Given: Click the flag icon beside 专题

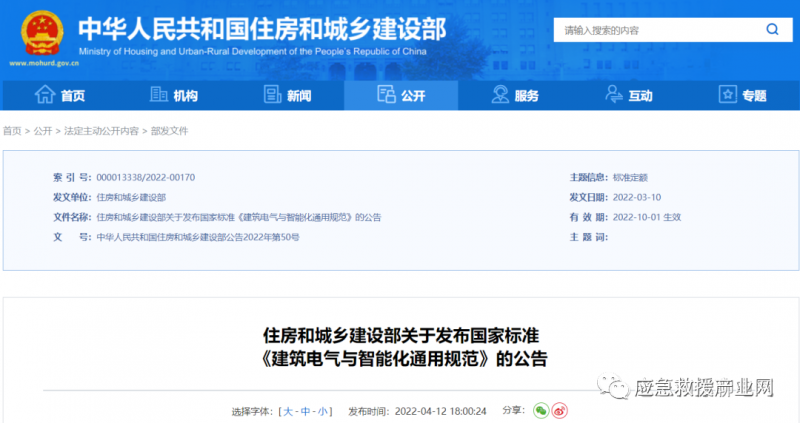Looking at the screenshot, I should point(728,95).
